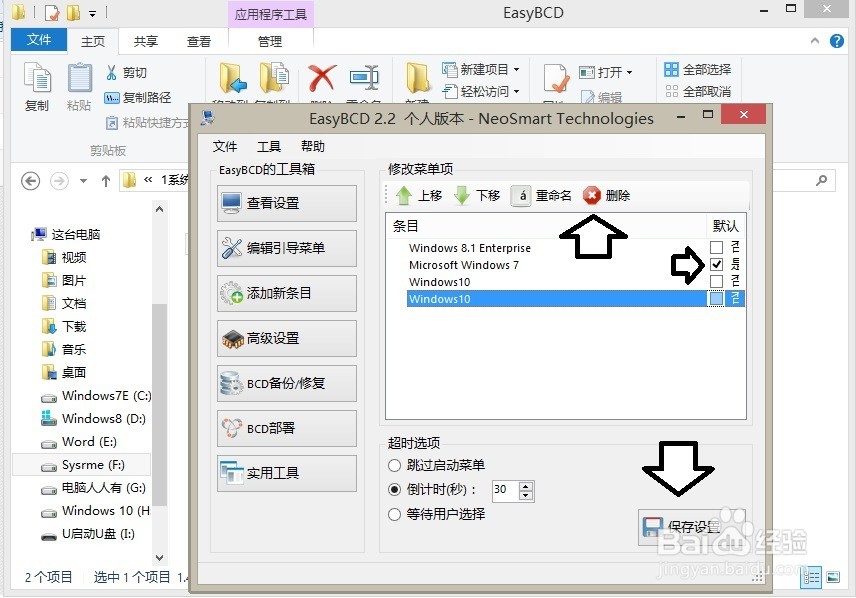The image size is (856, 598).
Task: Click the countdown seconds input field
Action: pos(505,490)
